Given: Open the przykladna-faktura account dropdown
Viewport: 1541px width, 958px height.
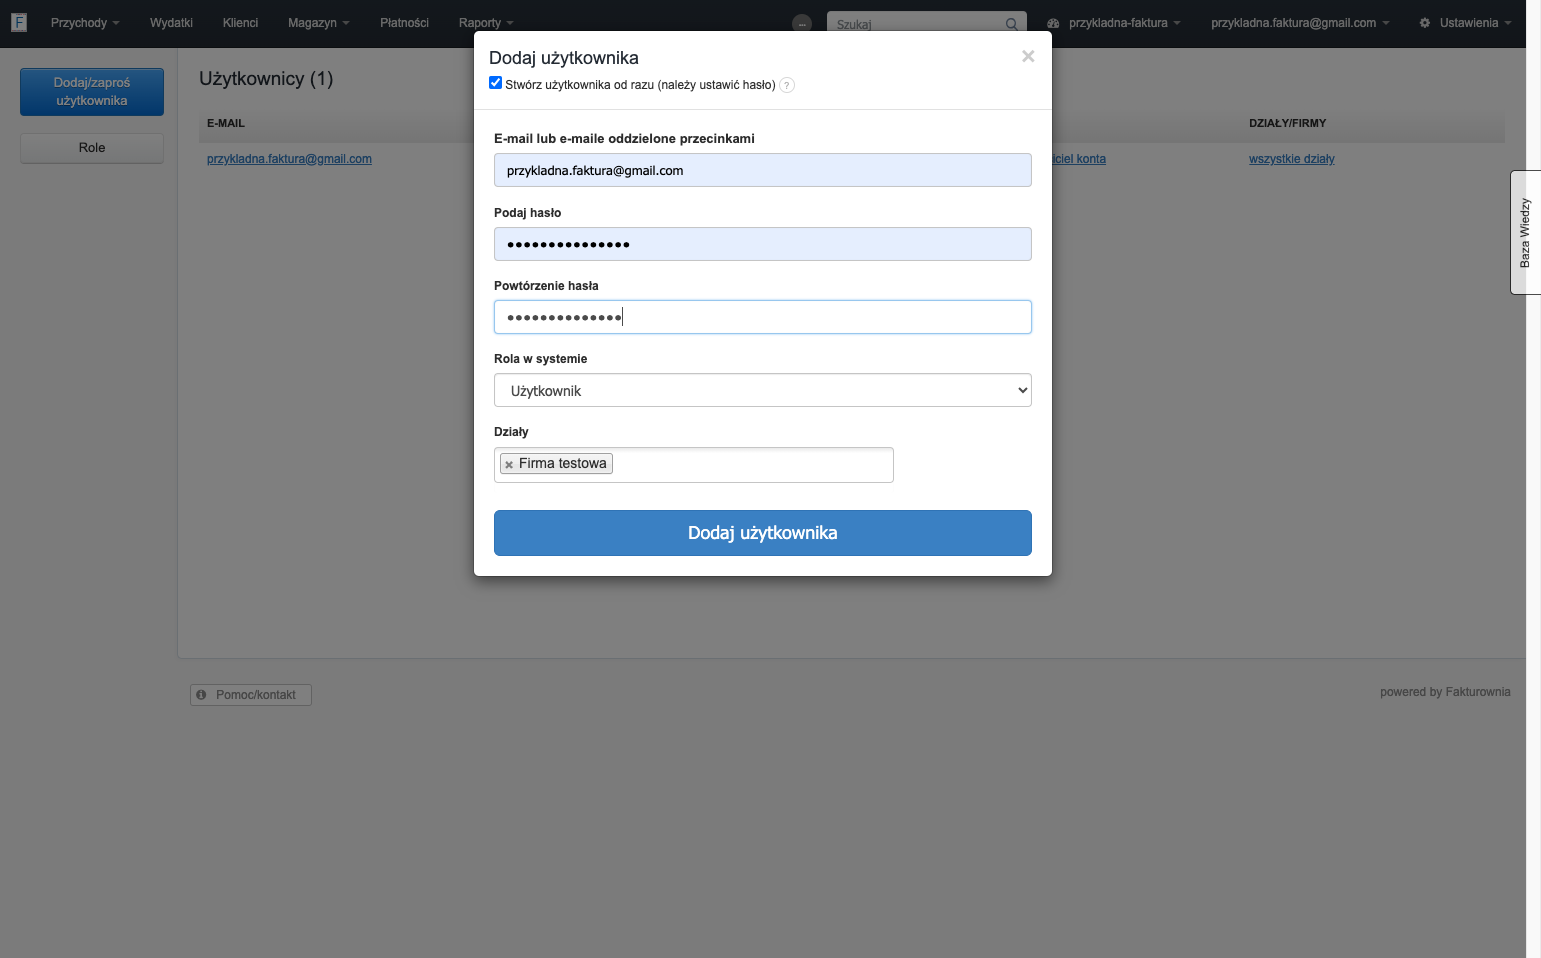Looking at the screenshot, I should (1113, 23).
